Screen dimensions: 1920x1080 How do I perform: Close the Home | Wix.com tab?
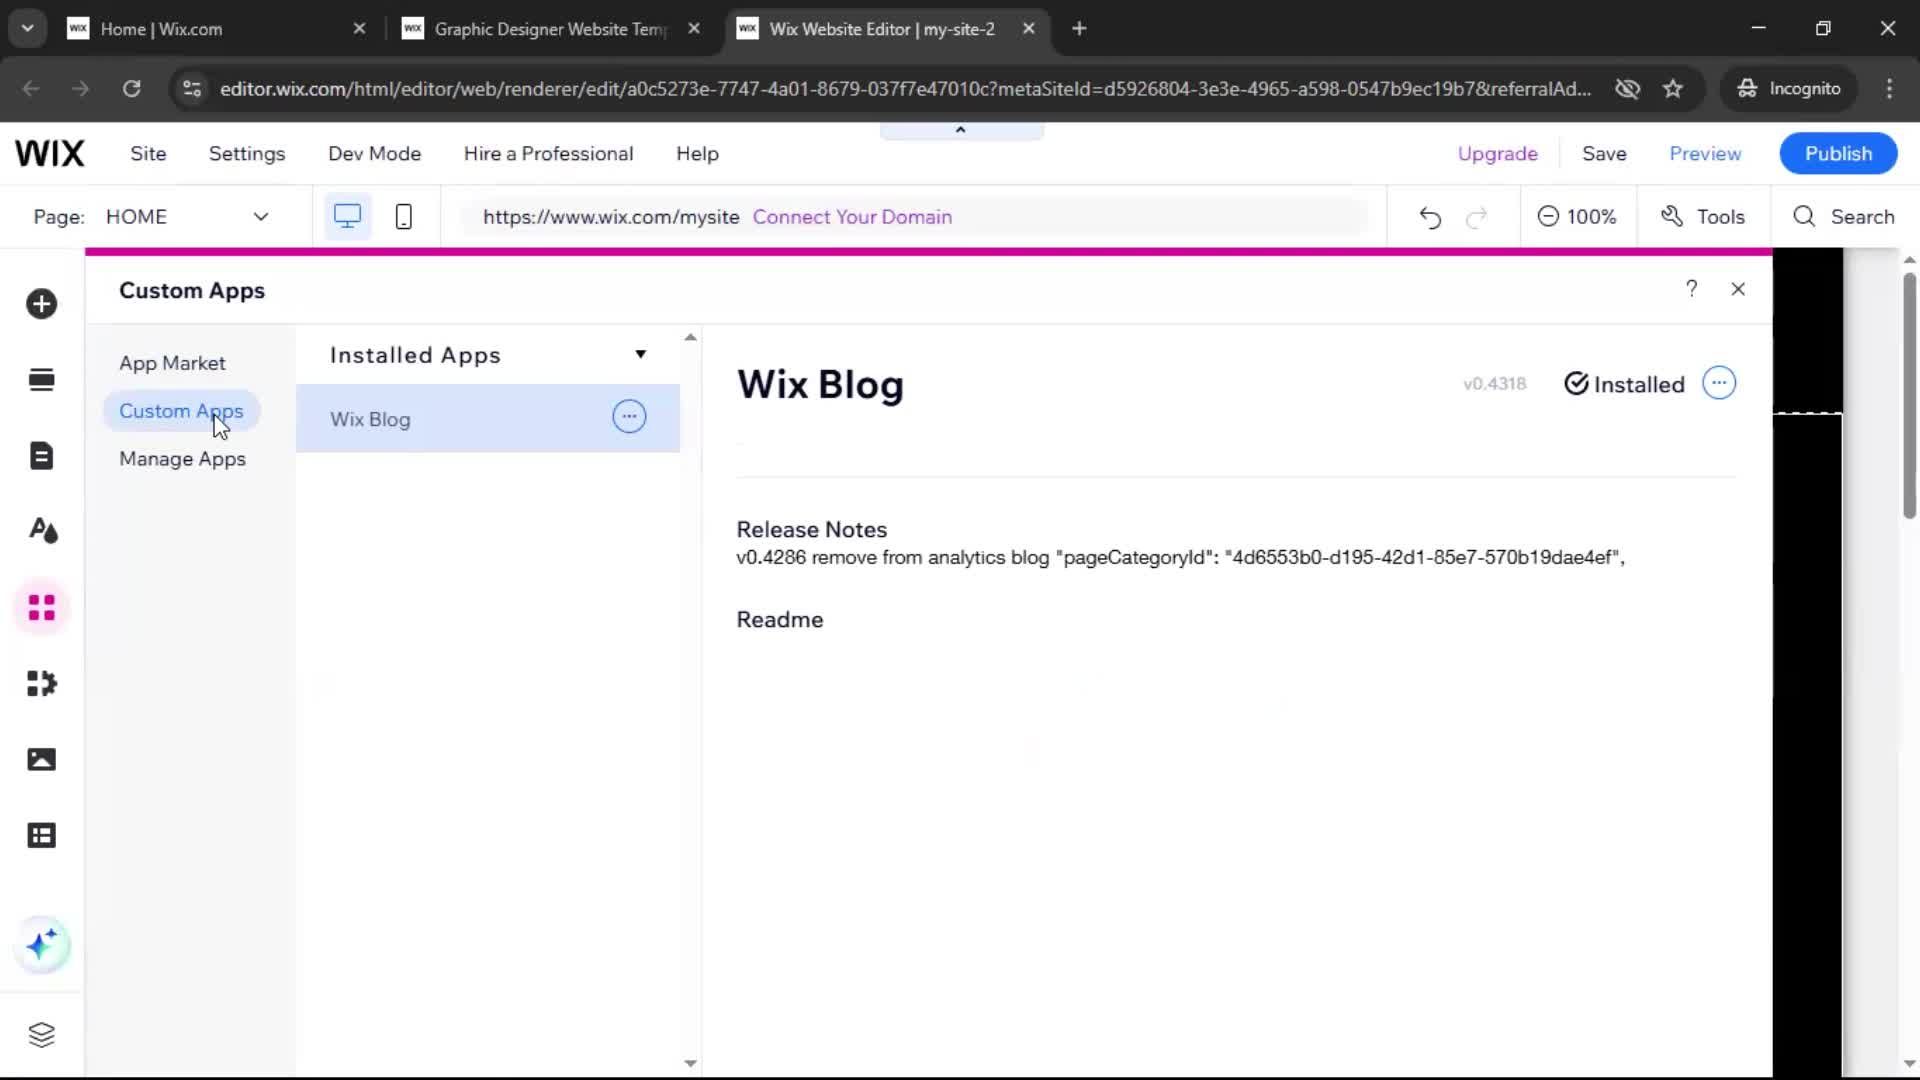point(360,29)
